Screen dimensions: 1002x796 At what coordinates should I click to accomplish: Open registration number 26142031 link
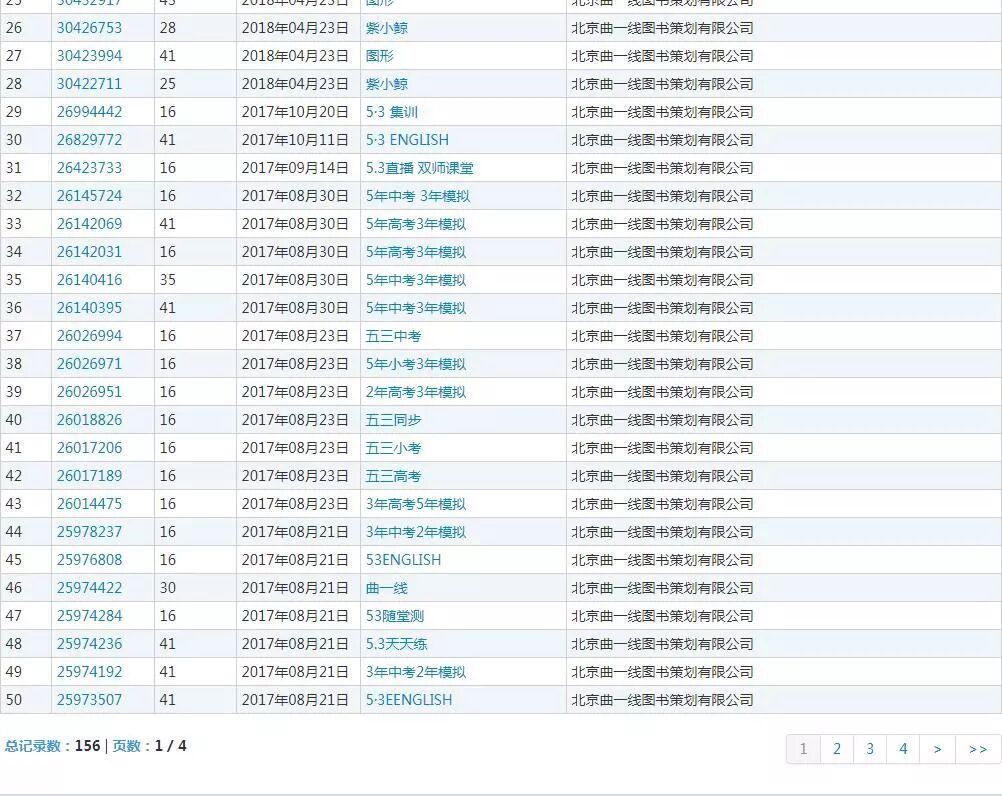point(89,252)
